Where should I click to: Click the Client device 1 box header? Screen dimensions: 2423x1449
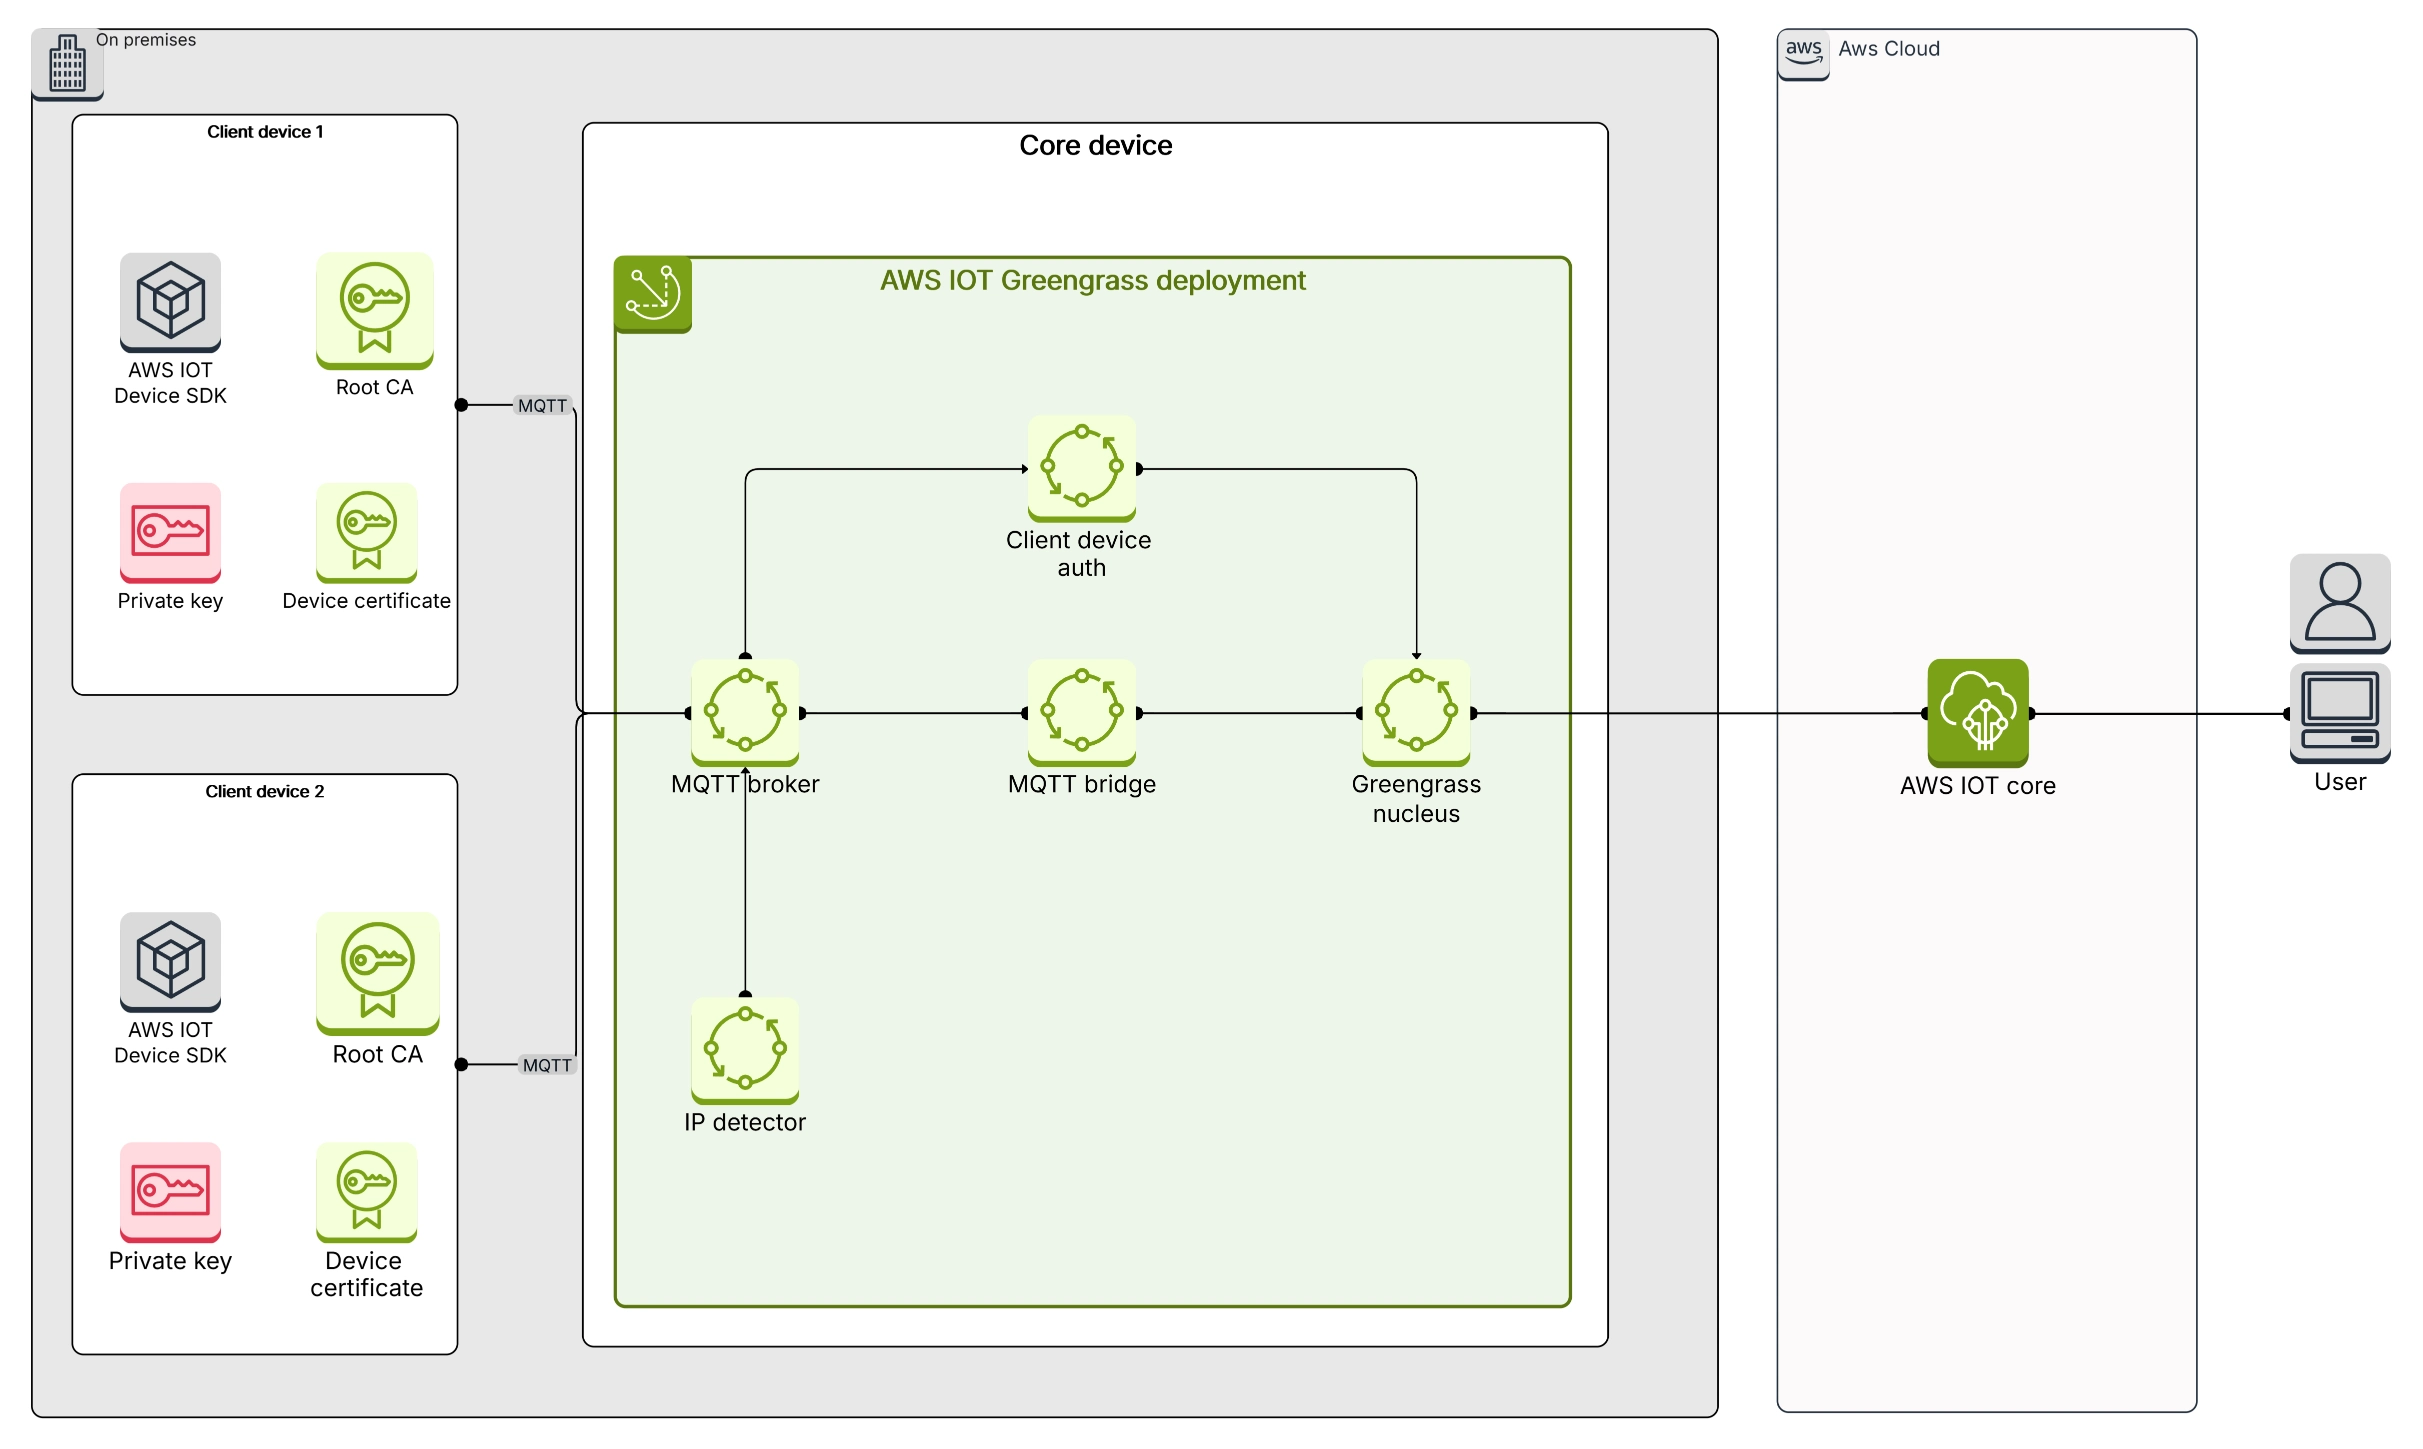(x=264, y=131)
